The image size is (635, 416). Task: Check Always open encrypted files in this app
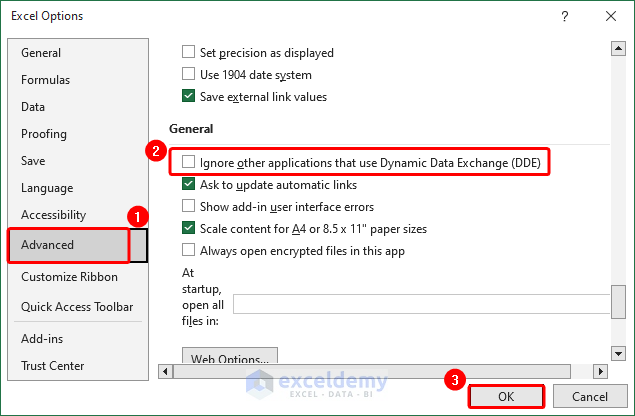point(188,250)
